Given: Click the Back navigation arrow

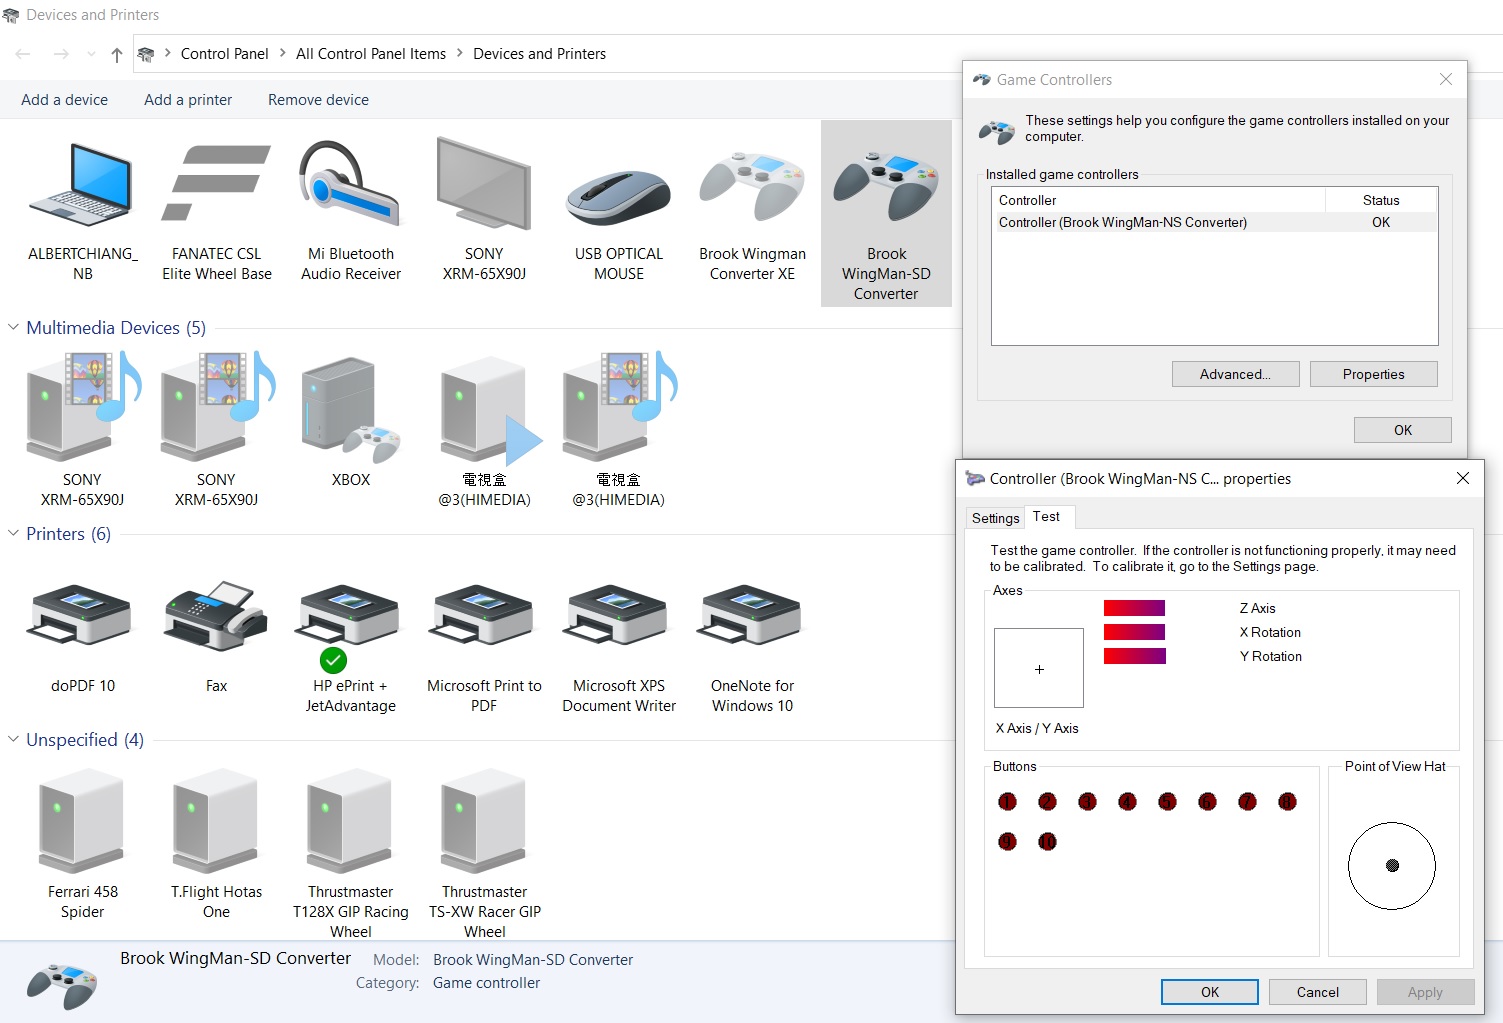Looking at the screenshot, I should 23,54.
